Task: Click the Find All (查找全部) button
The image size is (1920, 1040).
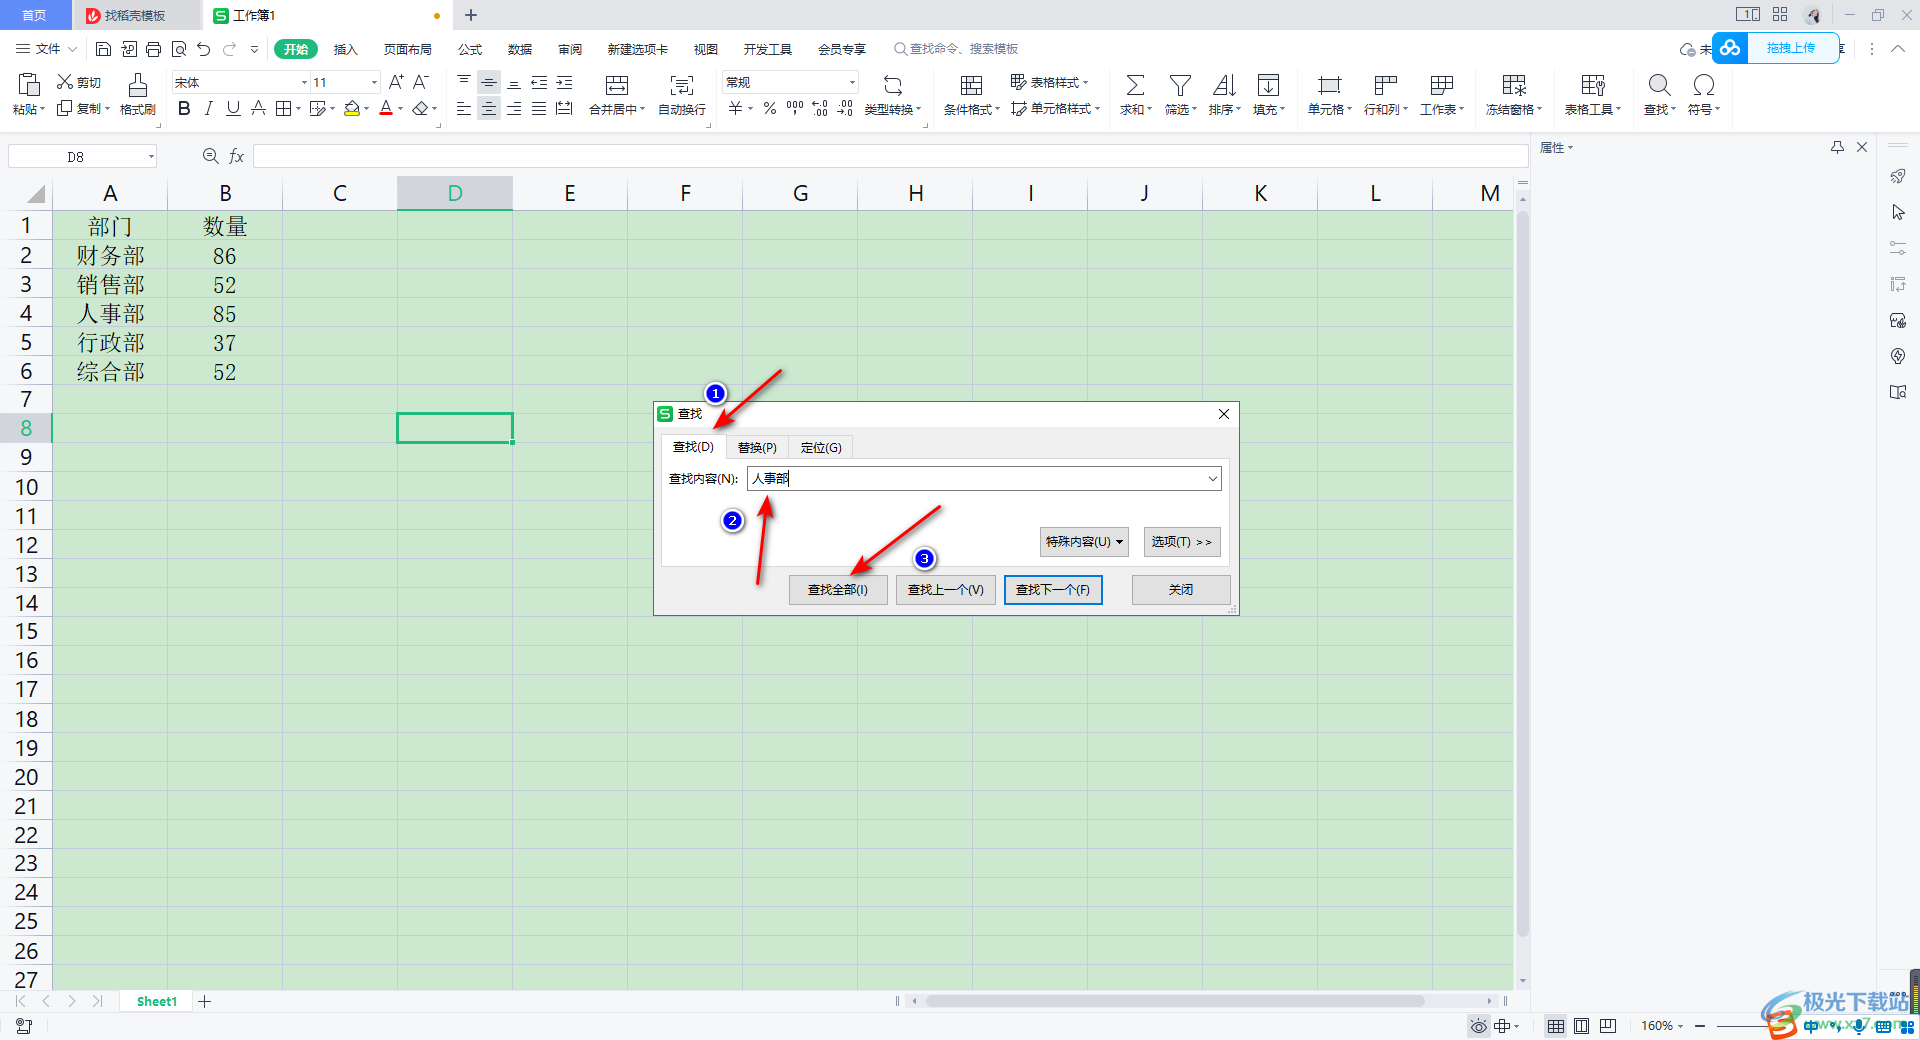Action: coord(838,590)
